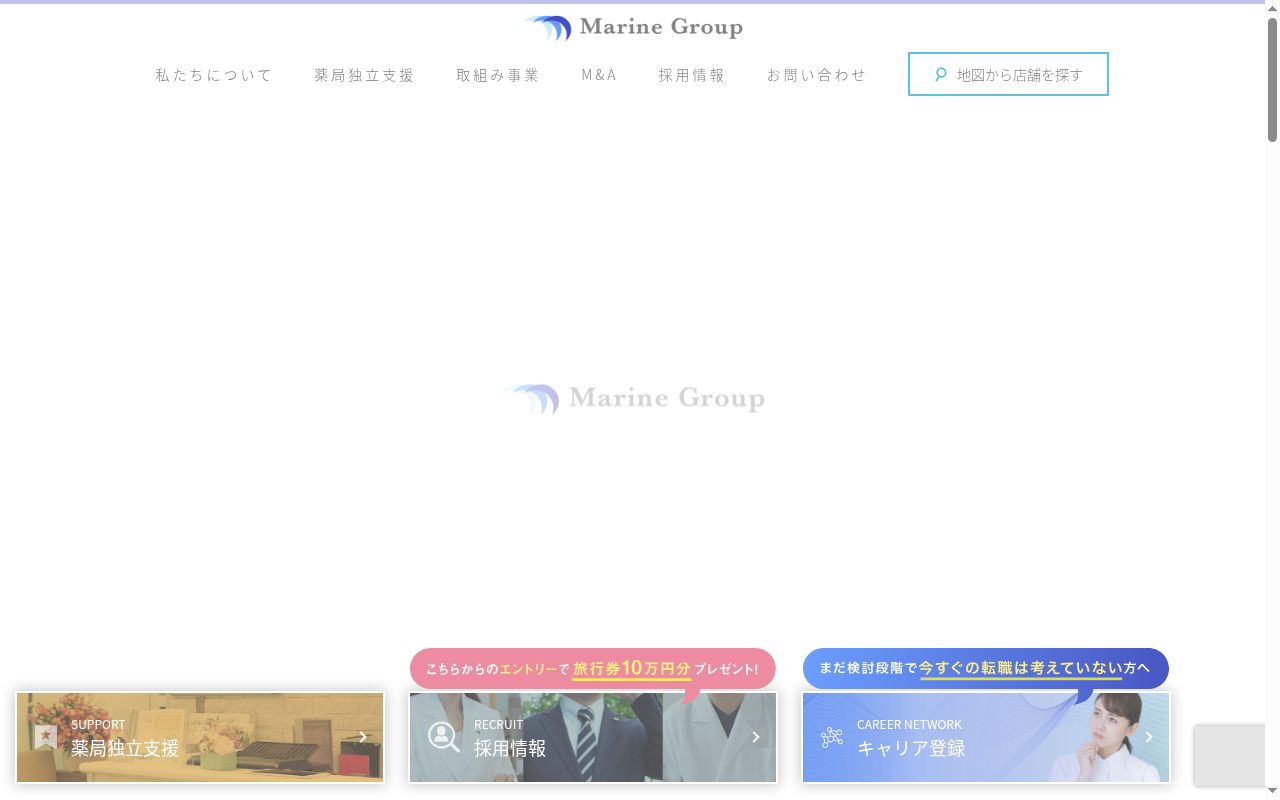This screenshot has width=1280, height=800.
Task: Click the pink 旅行券10万円分 promotion bubble
Action: (x=593, y=669)
